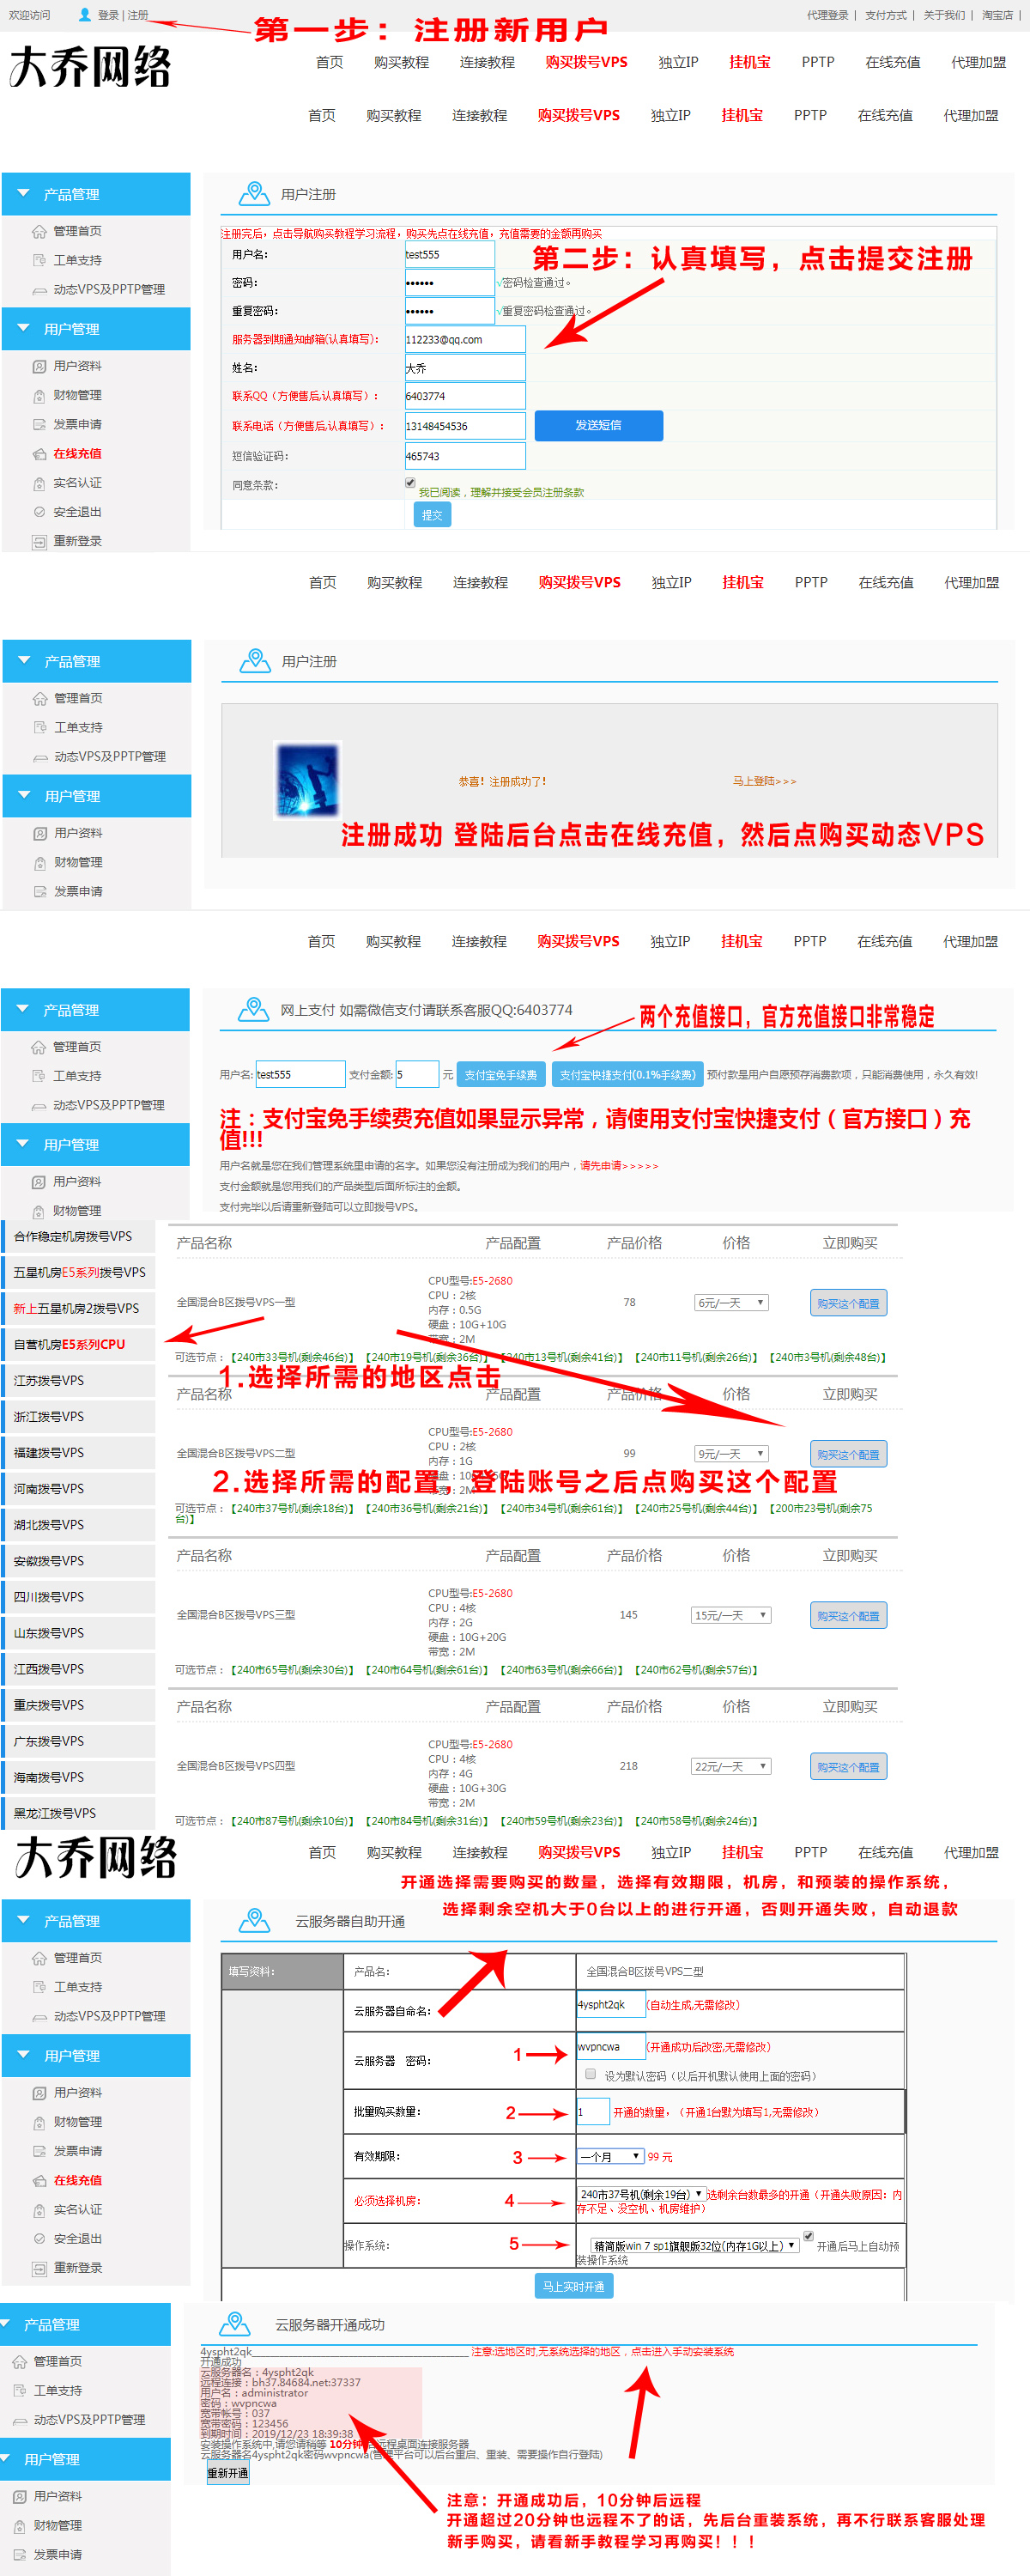Open 挂机宝 in nav beside the lower 大乔网络 logo
This screenshot has width=1030, height=2576.
[x=742, y=1852]
